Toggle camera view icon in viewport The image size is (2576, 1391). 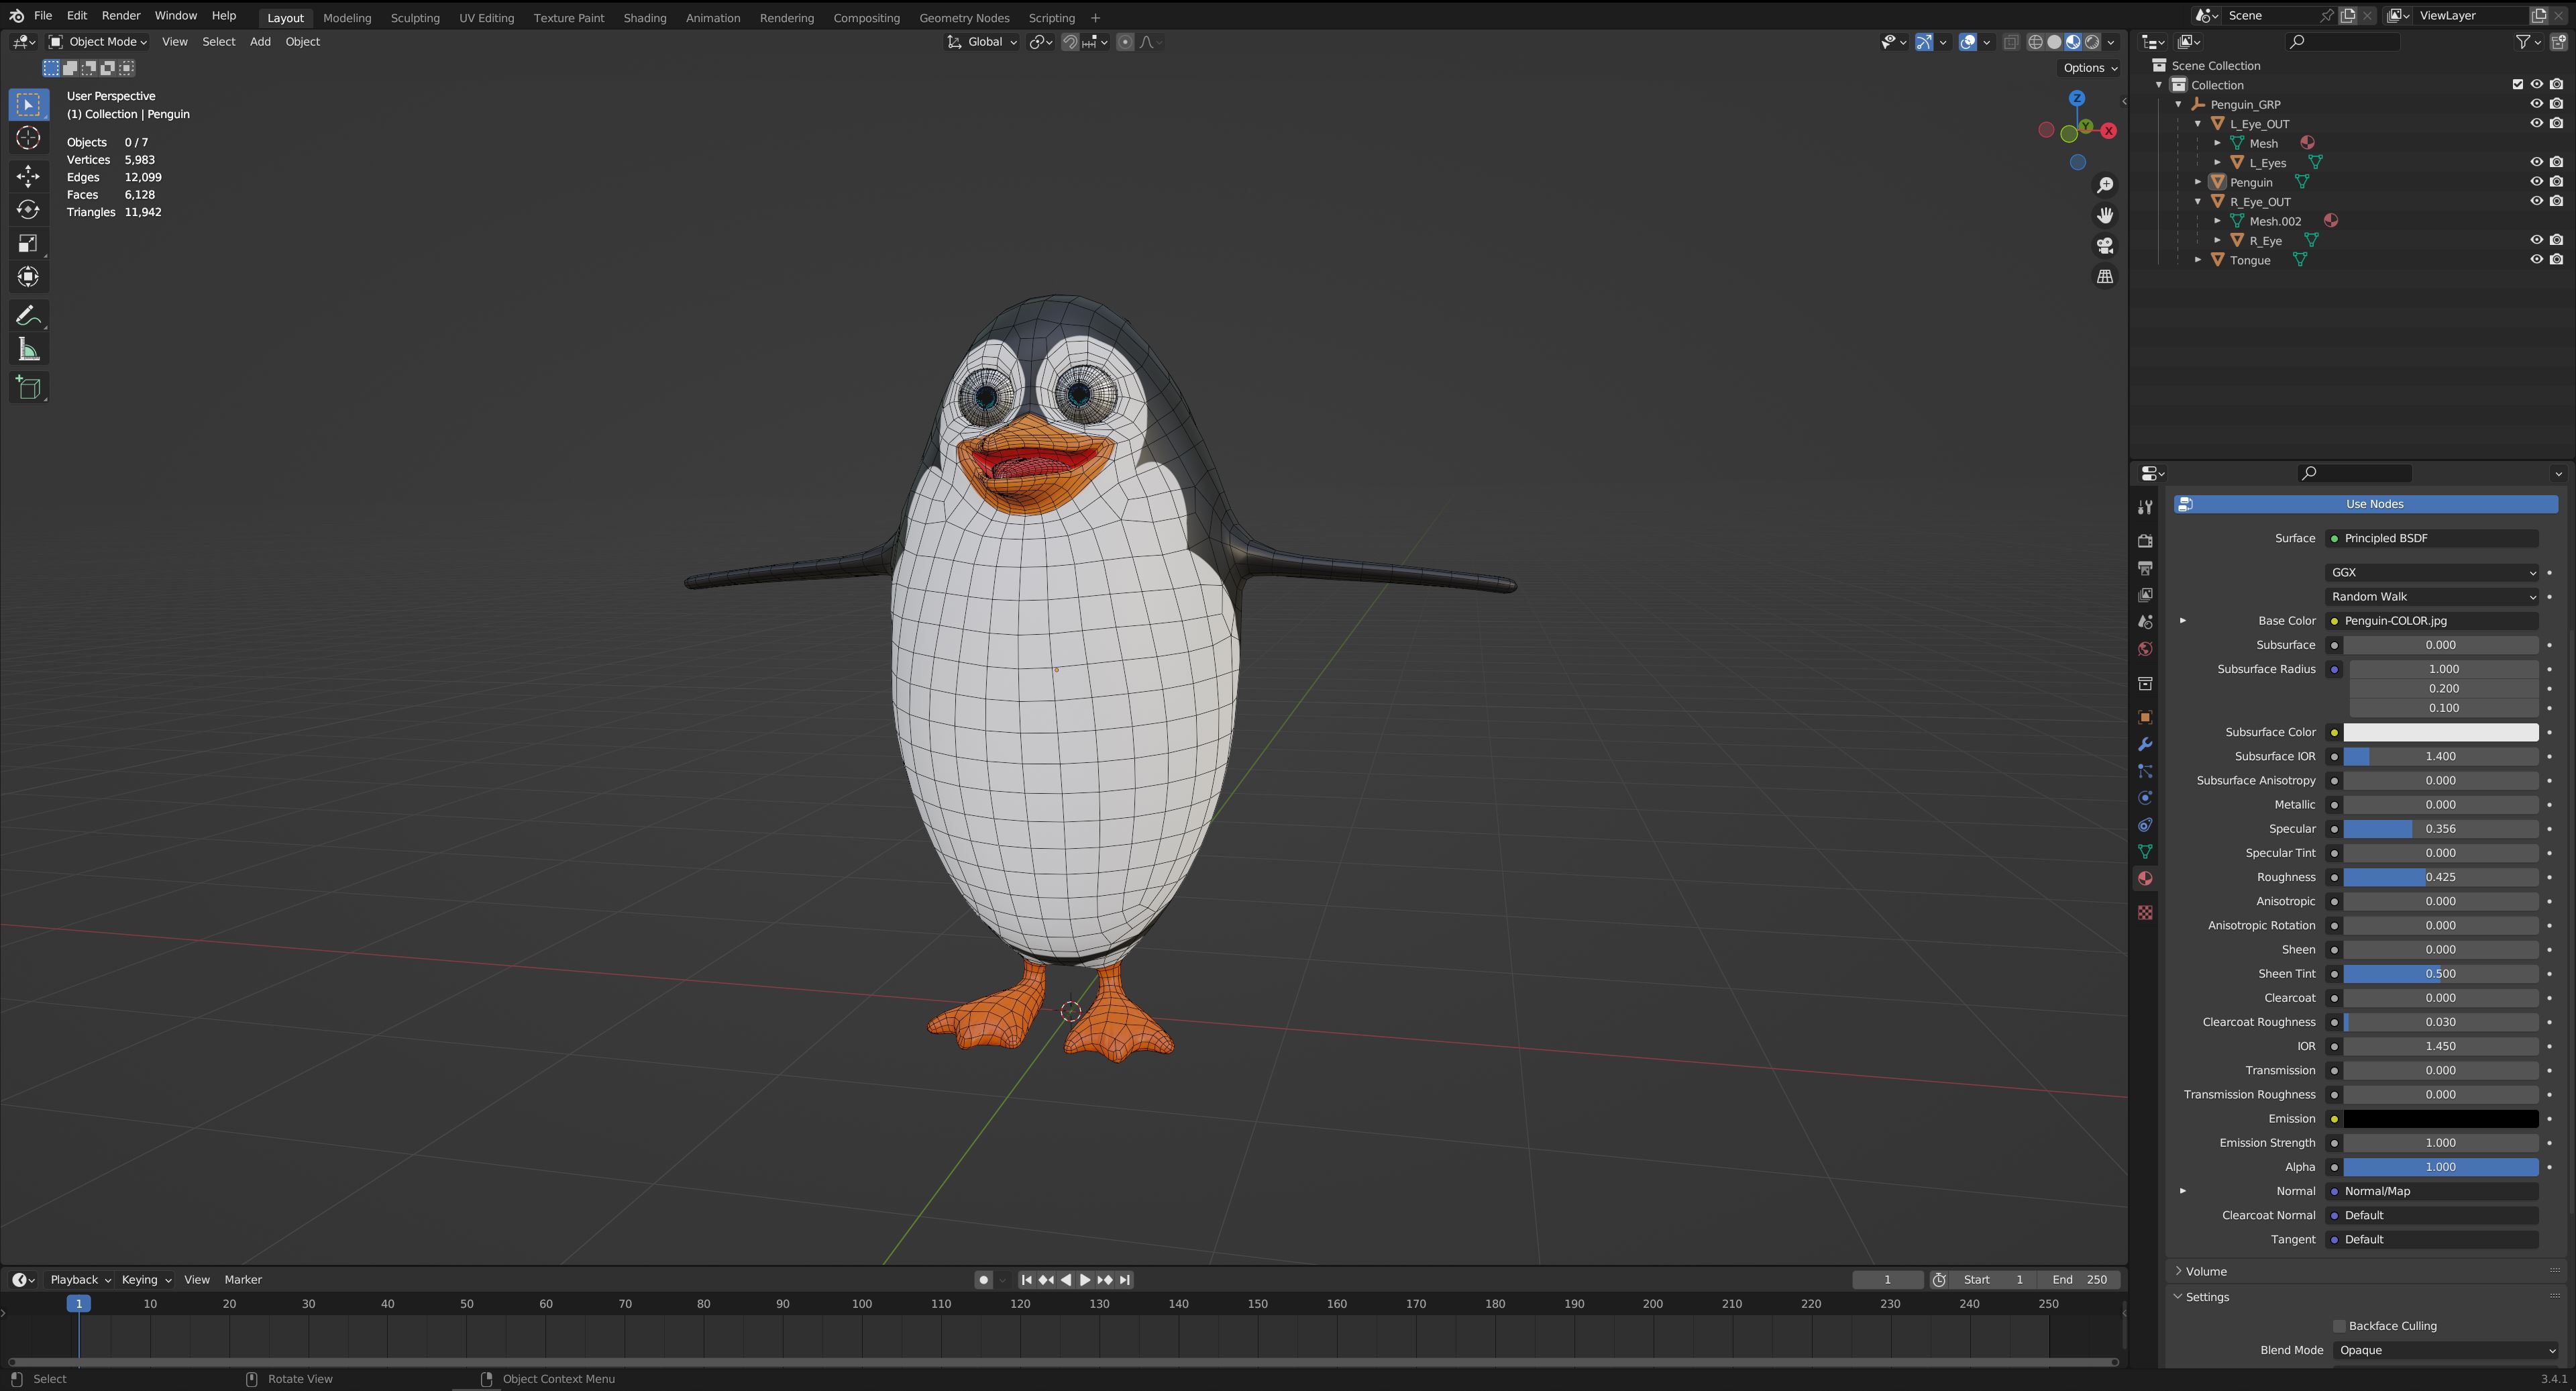point(2105,246)
